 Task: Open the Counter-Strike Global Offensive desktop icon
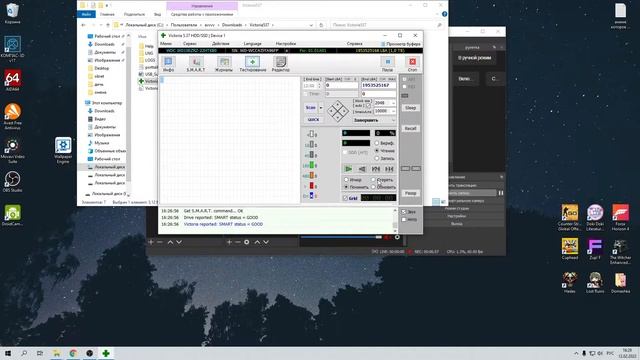[x=569, y=217]
